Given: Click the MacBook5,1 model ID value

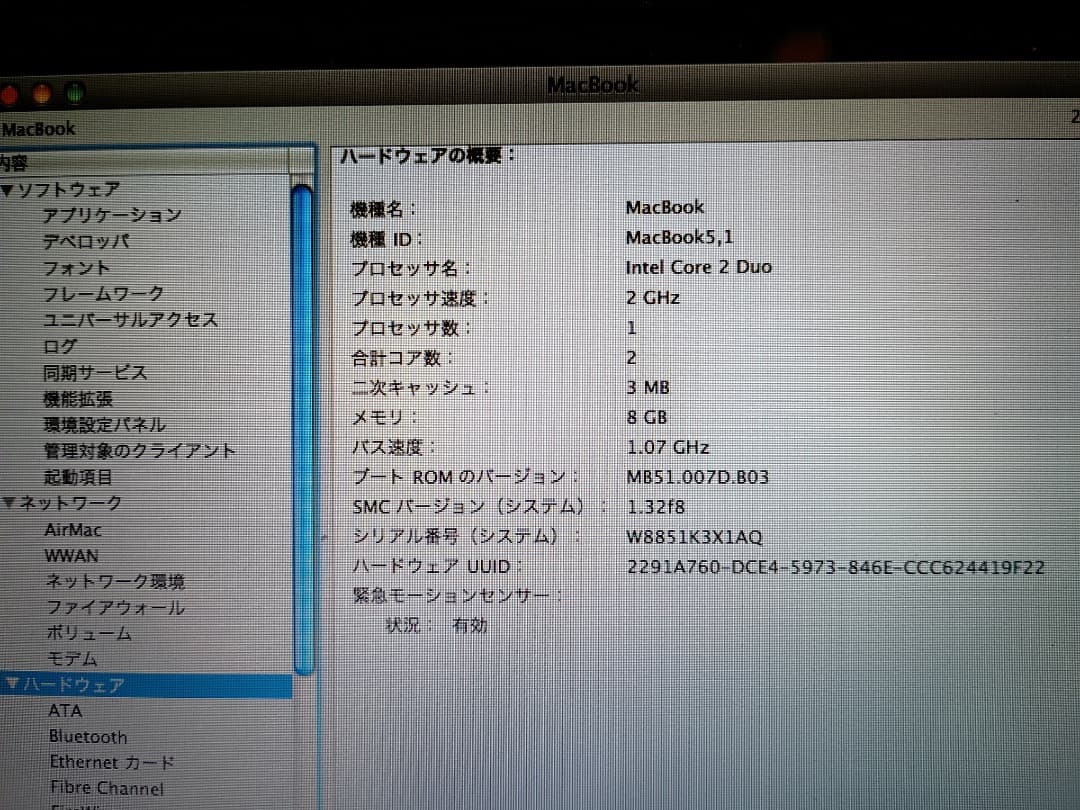Looking at the screenshot, I should 679,238.
